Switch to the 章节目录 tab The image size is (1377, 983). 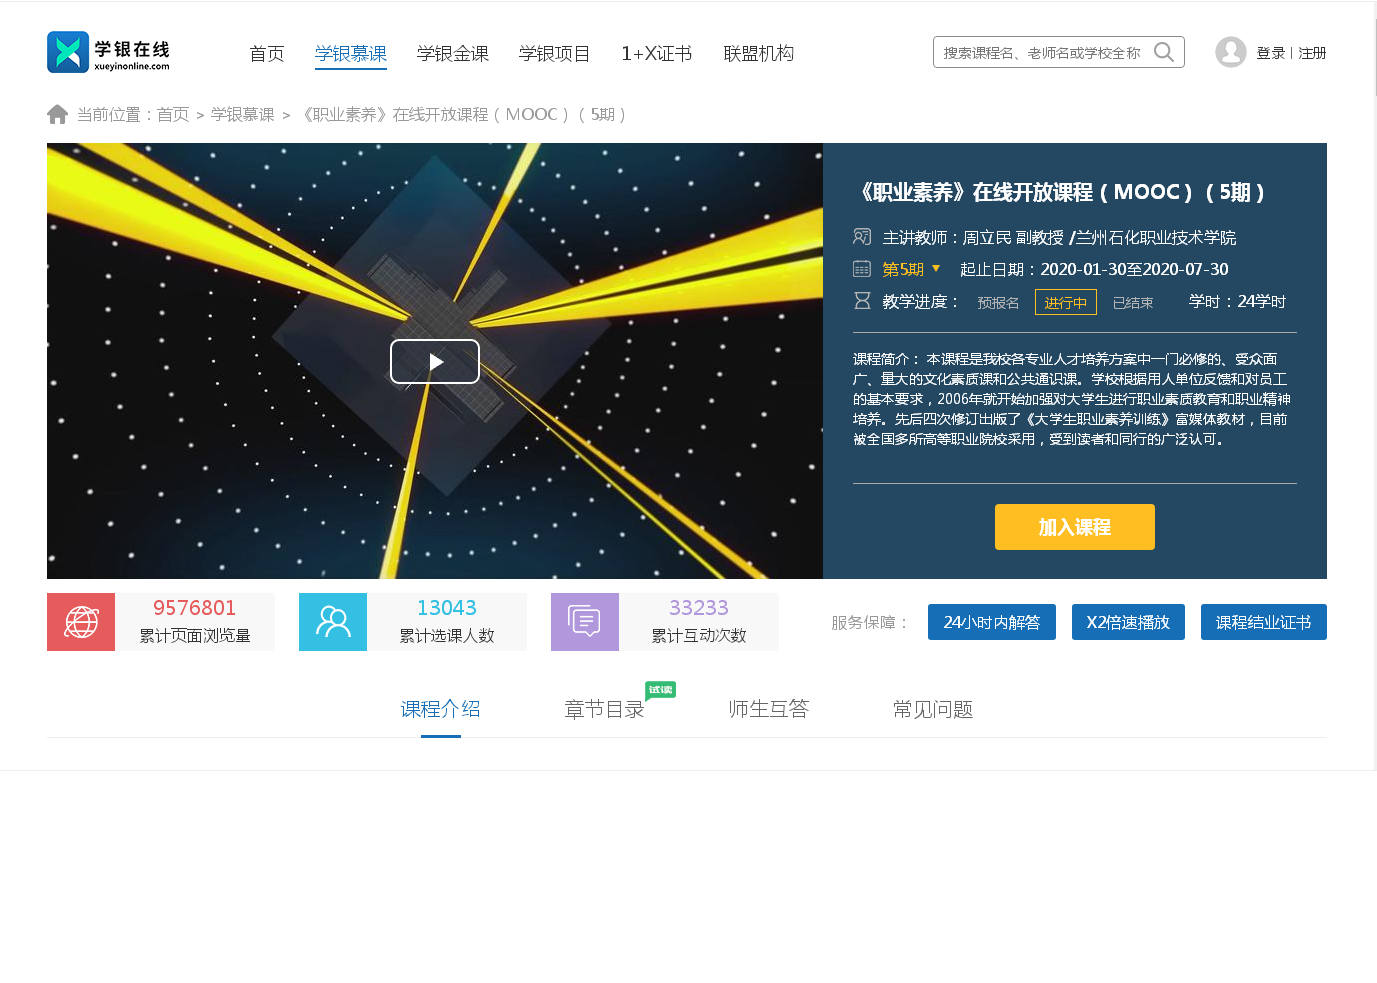pyautogui.click(x=605, y=709)
